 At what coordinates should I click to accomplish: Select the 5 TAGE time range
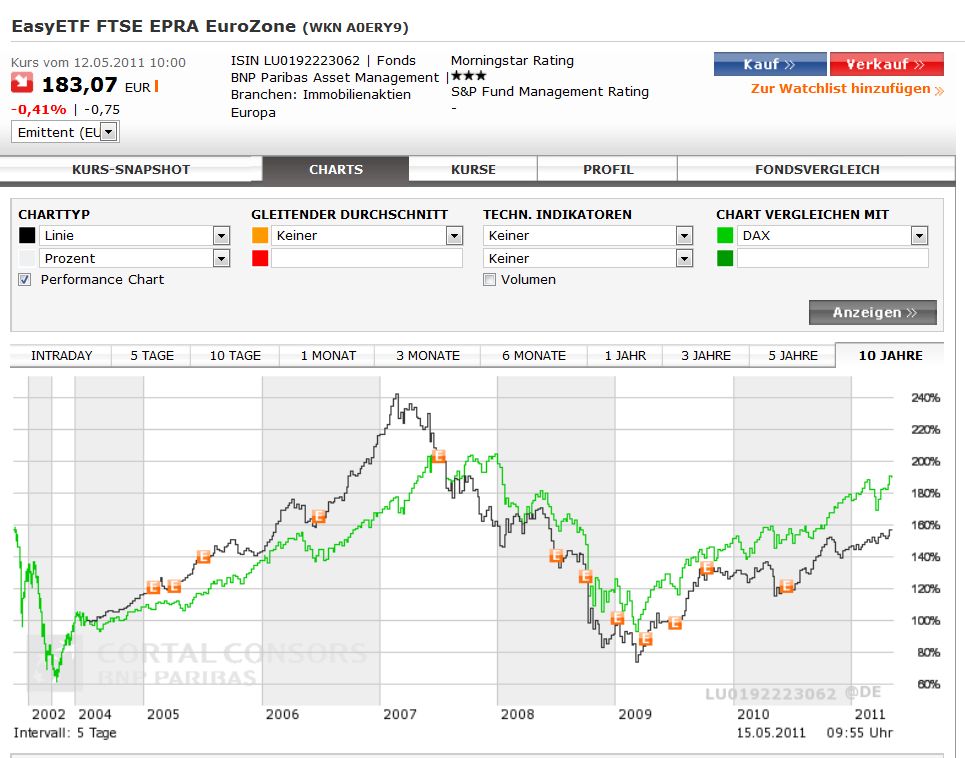click(x=151, y=356)
